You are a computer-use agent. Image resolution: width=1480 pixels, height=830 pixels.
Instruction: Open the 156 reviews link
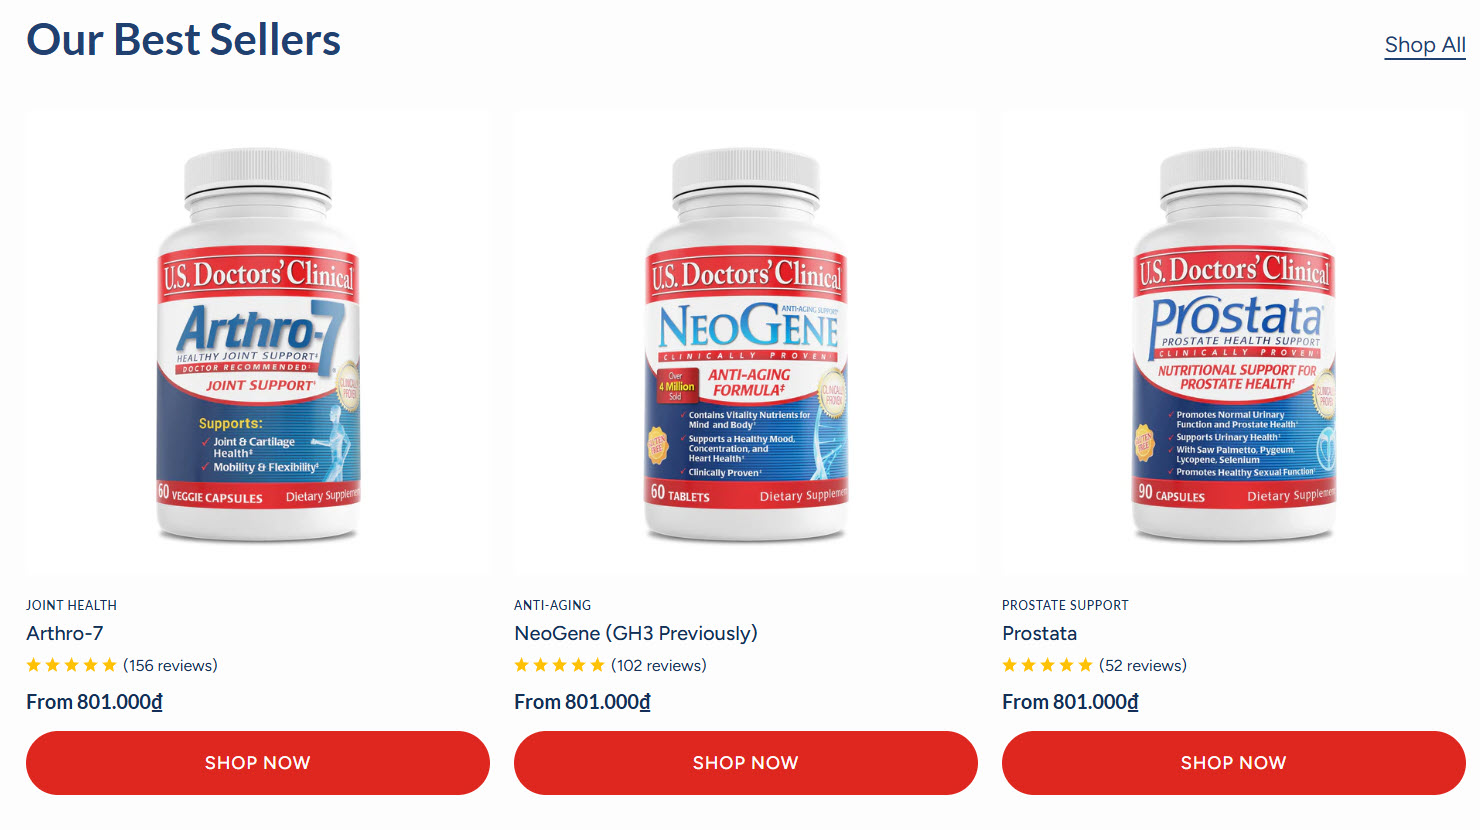coord(170,665)
